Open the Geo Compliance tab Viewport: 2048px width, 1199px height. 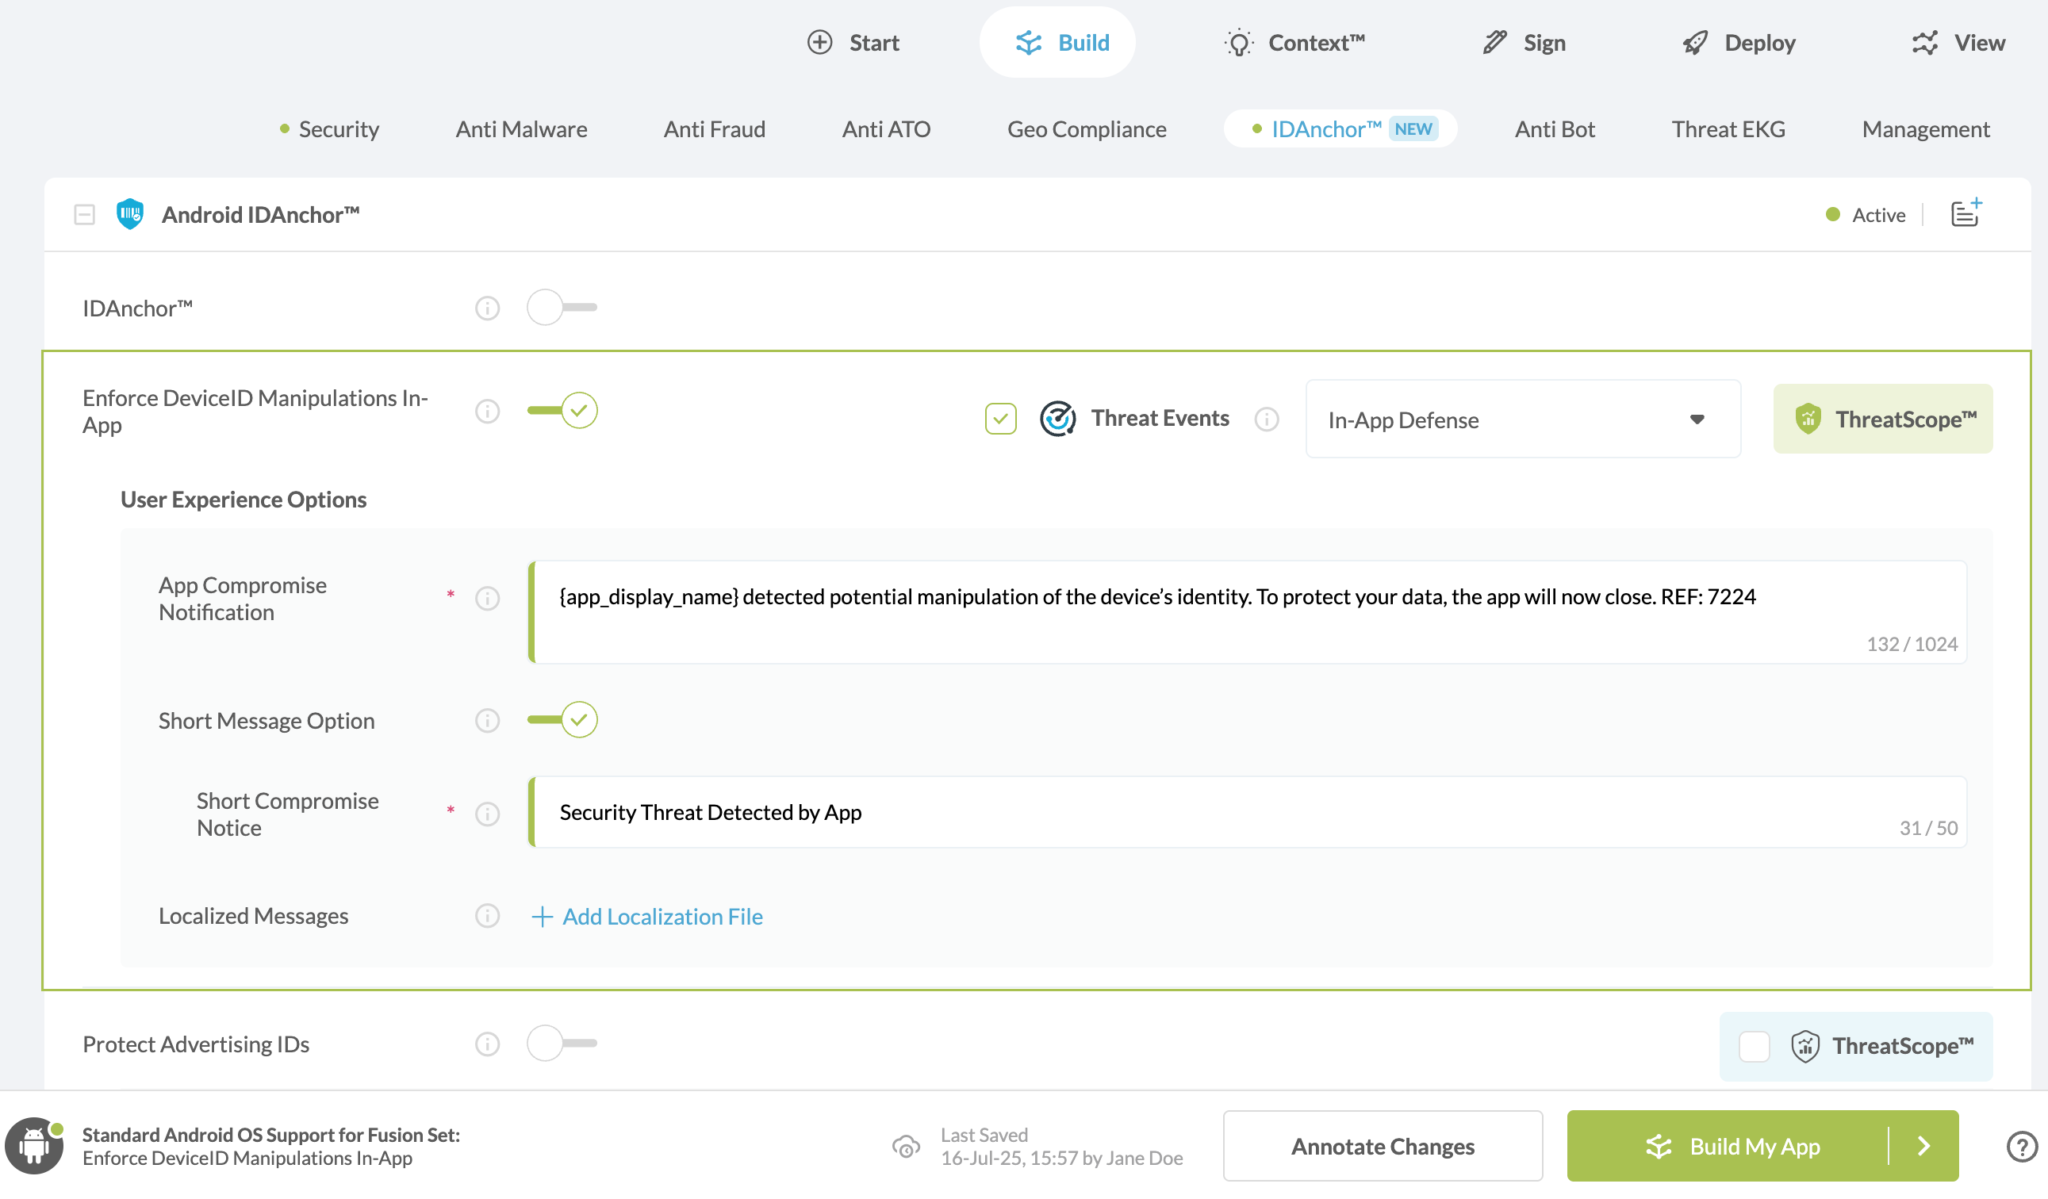coord(1086,129)
